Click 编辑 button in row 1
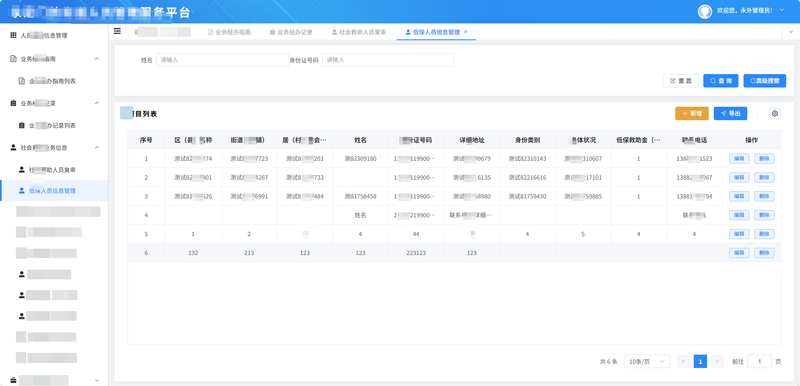 pos(739,159)
